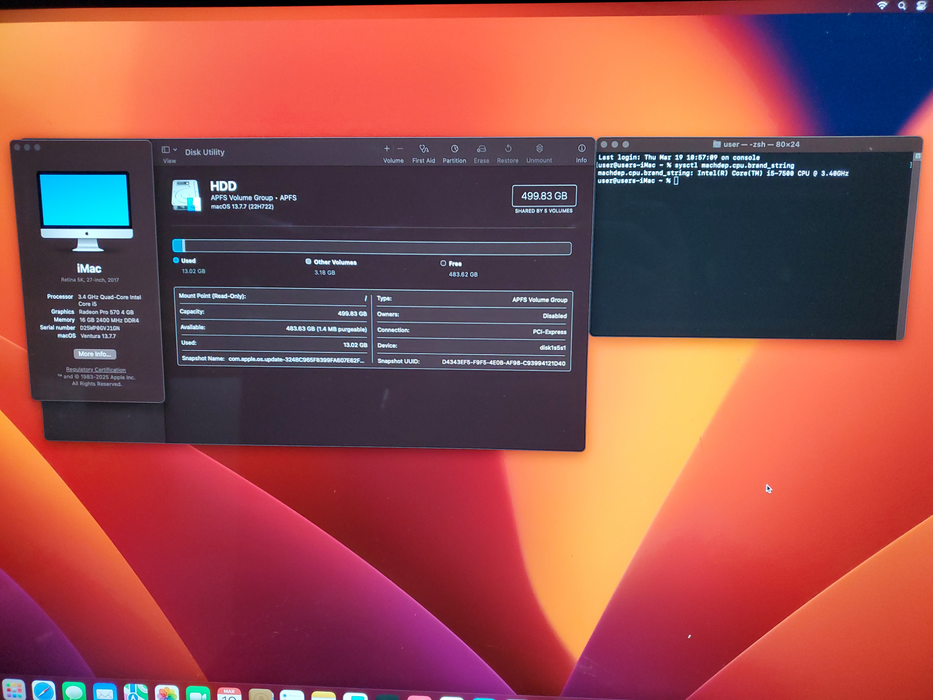The width and height of the screenshot is (933, 700).
Task: Open Photos from the Dock
Action: pos(167,693)
